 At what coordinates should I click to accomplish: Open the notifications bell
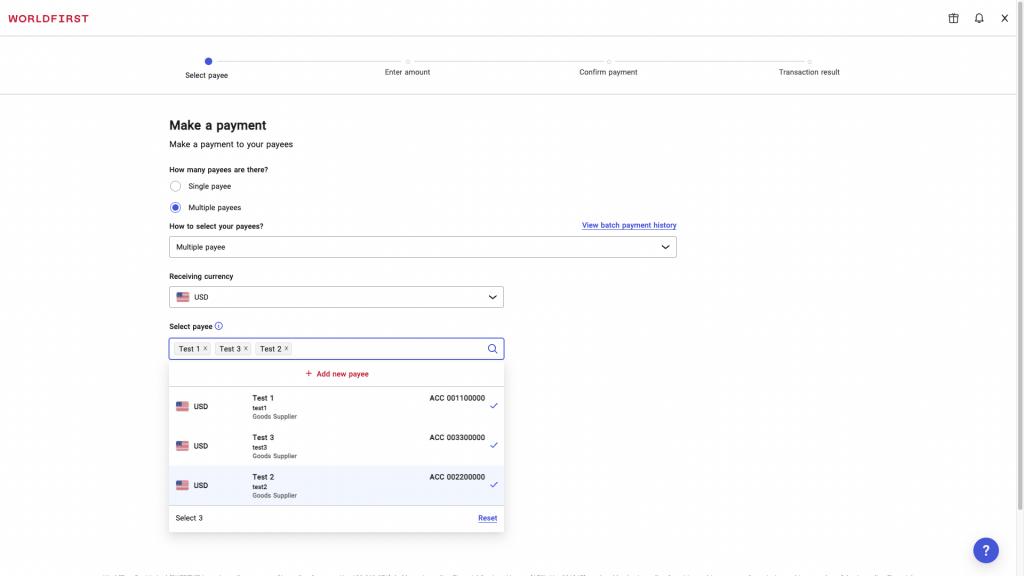[979, 18]
